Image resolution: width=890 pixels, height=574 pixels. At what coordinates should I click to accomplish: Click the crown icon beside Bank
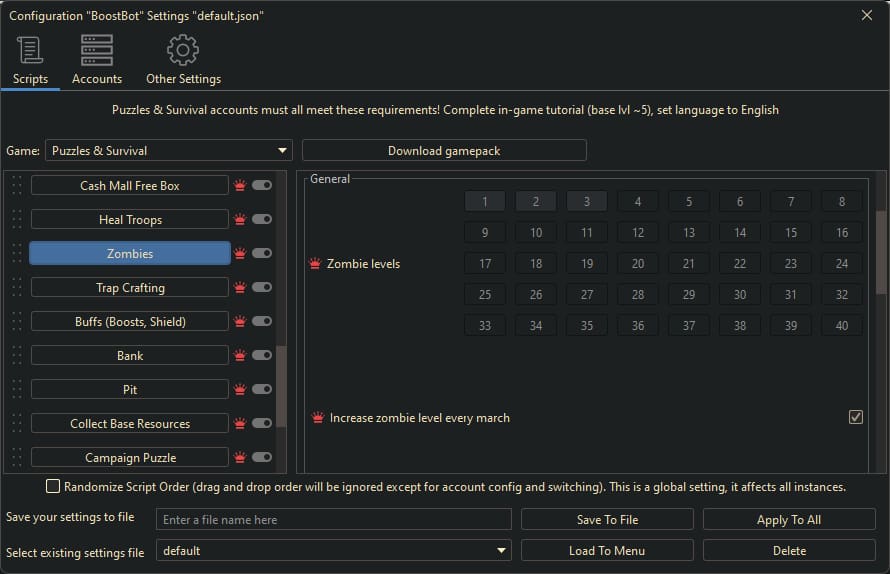tap(240, 356)
